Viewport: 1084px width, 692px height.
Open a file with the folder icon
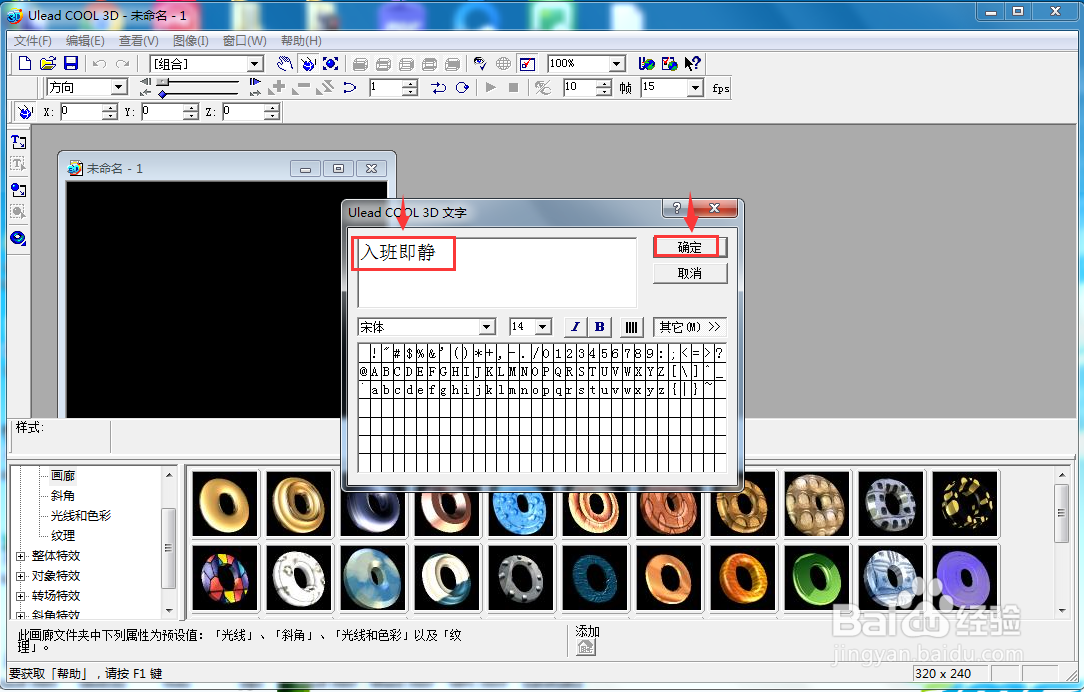click(48, 64)
